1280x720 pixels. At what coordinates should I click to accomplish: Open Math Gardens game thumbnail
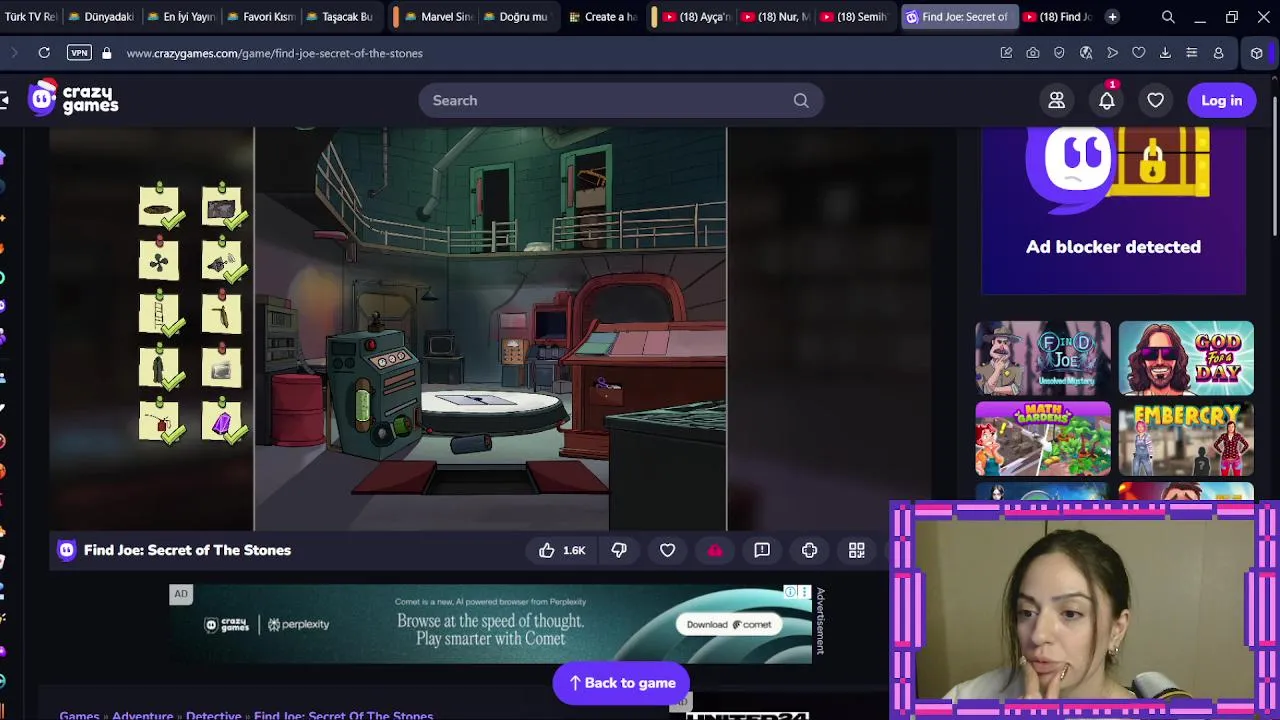(1043, 439)
